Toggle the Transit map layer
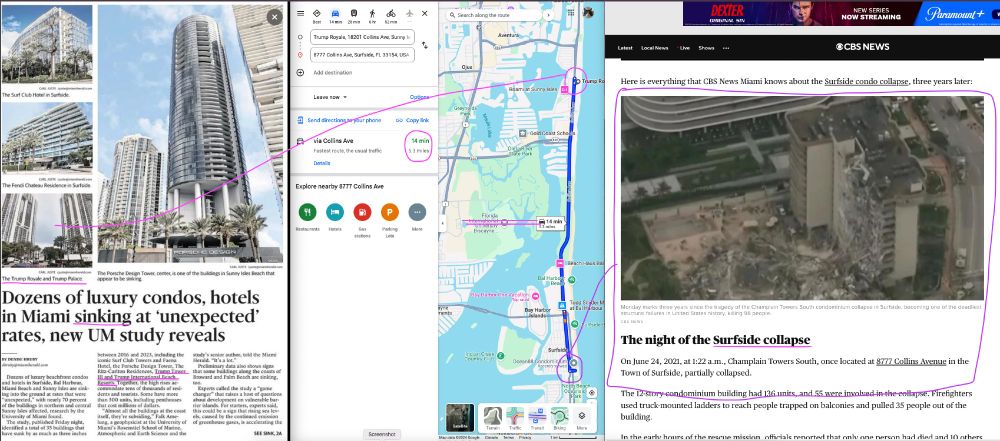The height and width of the screenshot is (441, 1000). 537,419
